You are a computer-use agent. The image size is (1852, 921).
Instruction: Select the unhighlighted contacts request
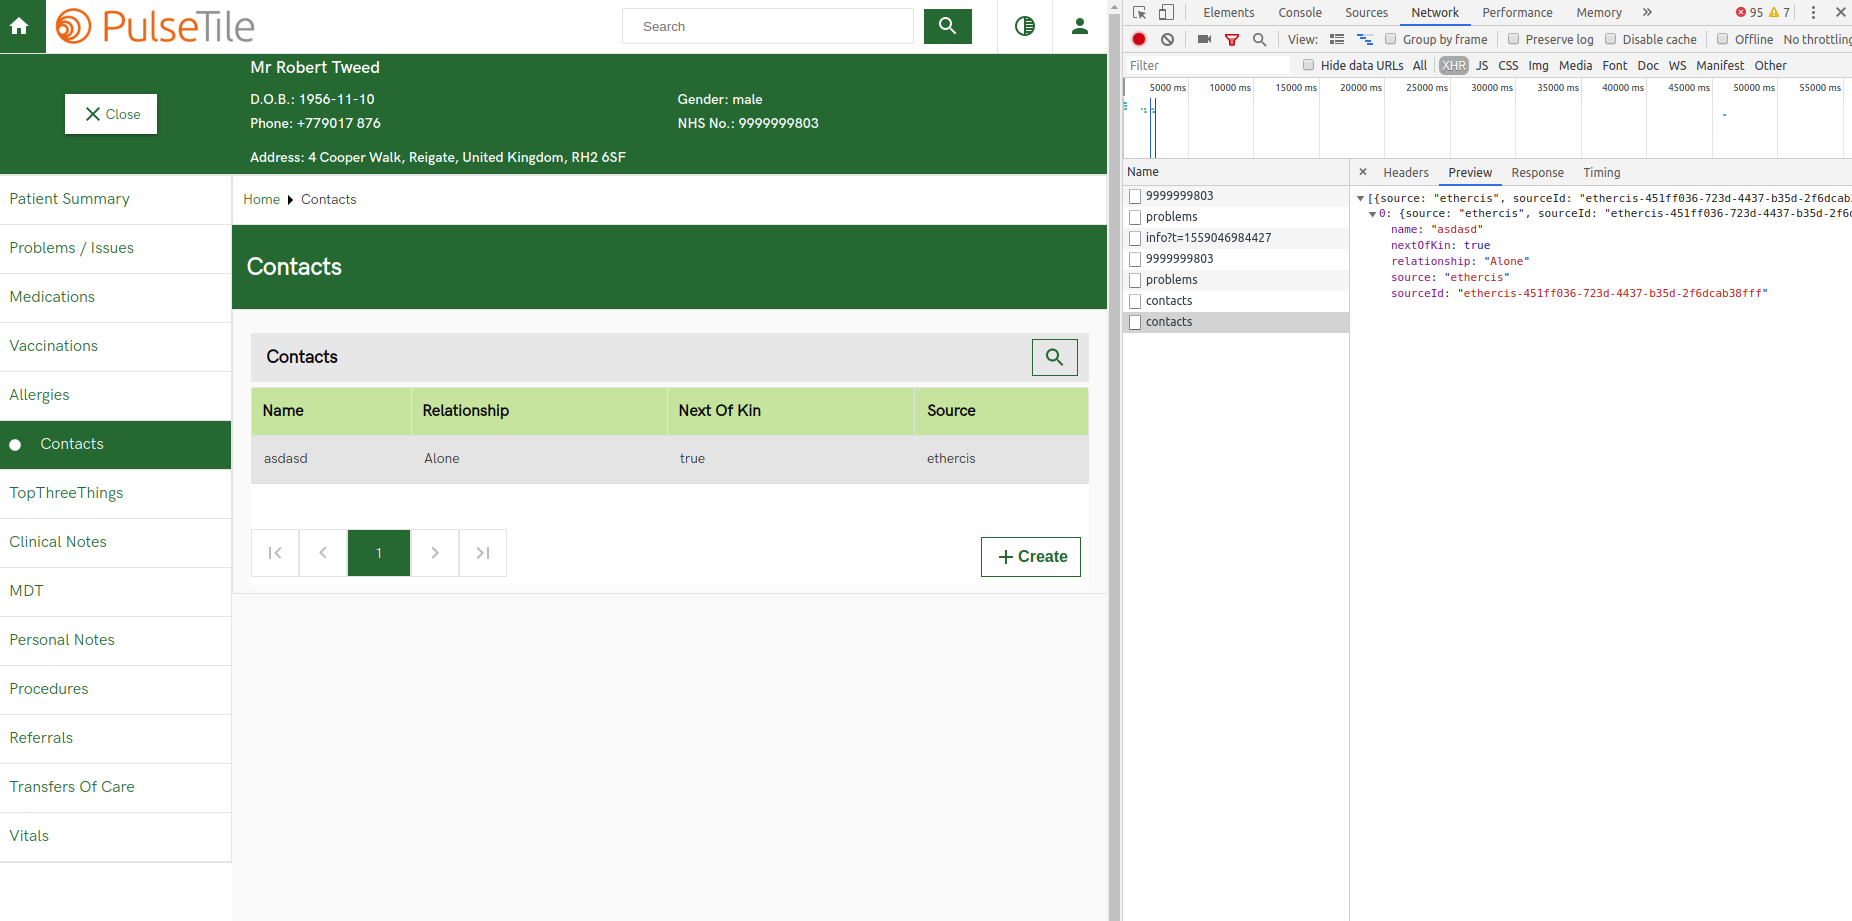coord(1236,301)
